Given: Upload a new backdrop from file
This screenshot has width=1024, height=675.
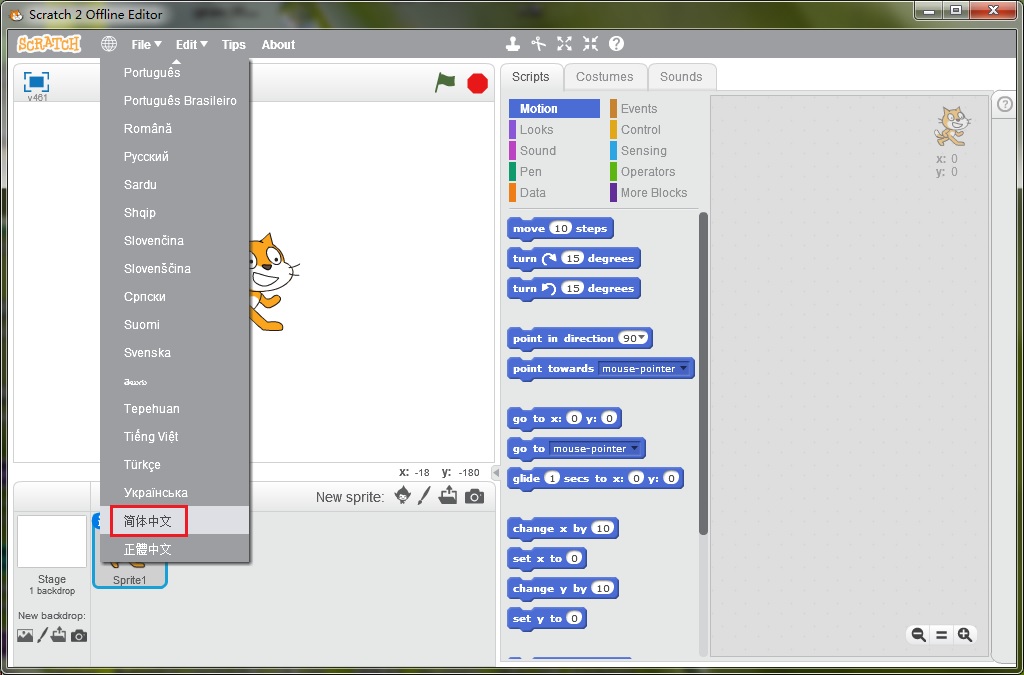Looking at the screenshot, I should tap(59, 635).
